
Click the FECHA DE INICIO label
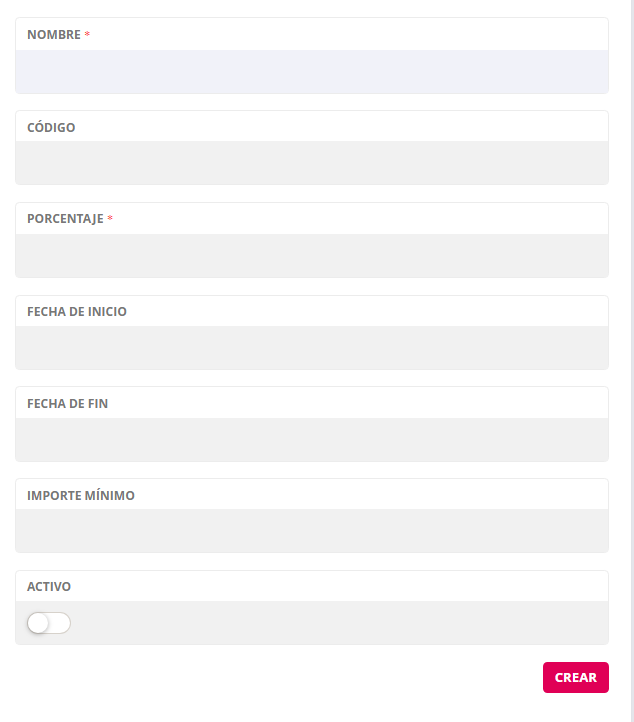77,311
